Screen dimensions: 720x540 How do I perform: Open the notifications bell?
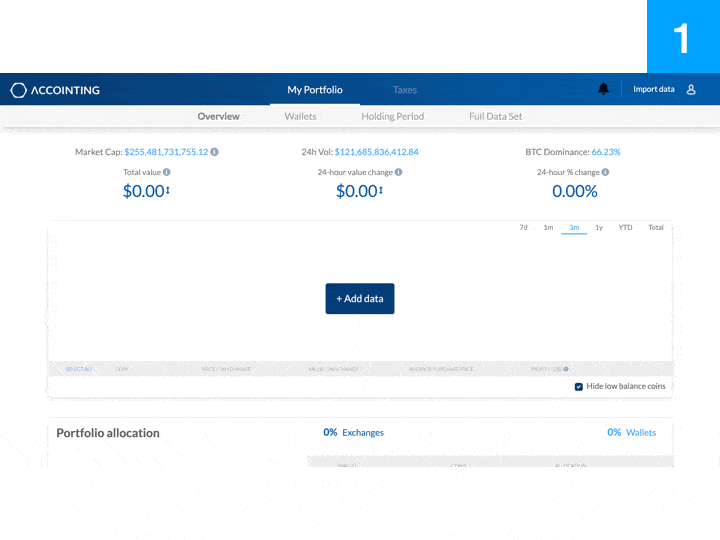[x=603, y=89]
